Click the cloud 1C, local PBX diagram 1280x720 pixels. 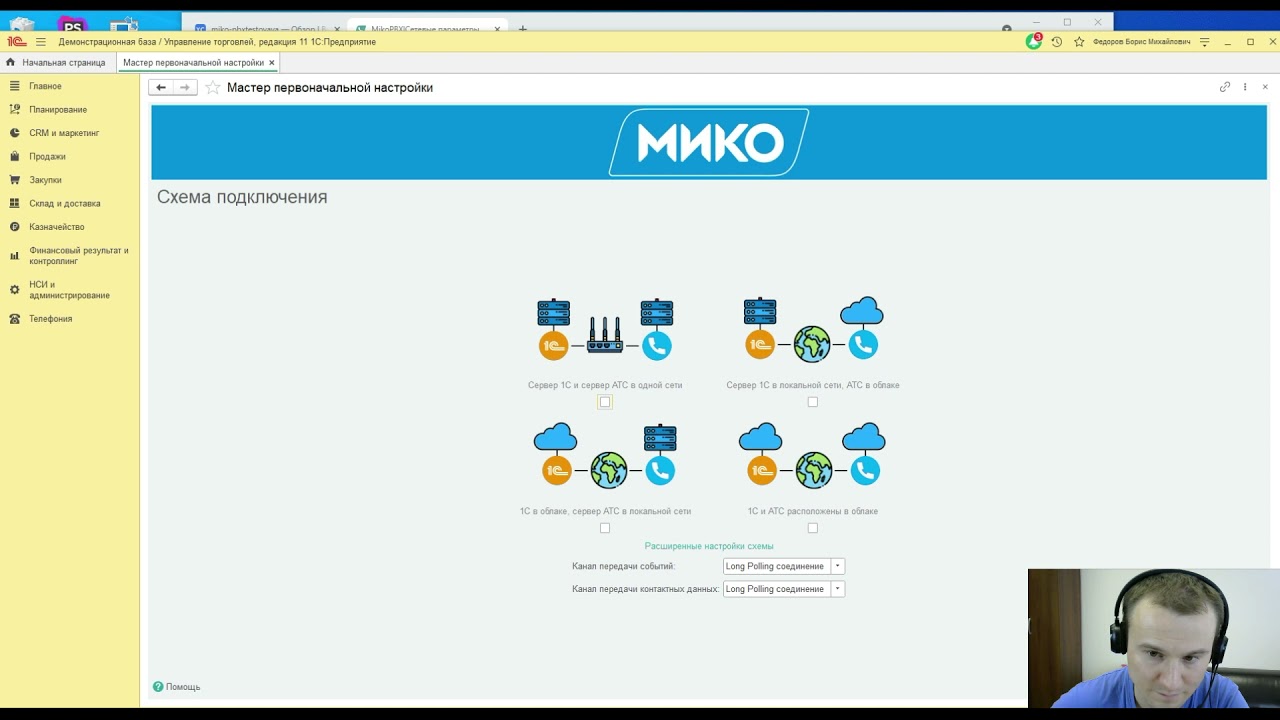(605, 455)
